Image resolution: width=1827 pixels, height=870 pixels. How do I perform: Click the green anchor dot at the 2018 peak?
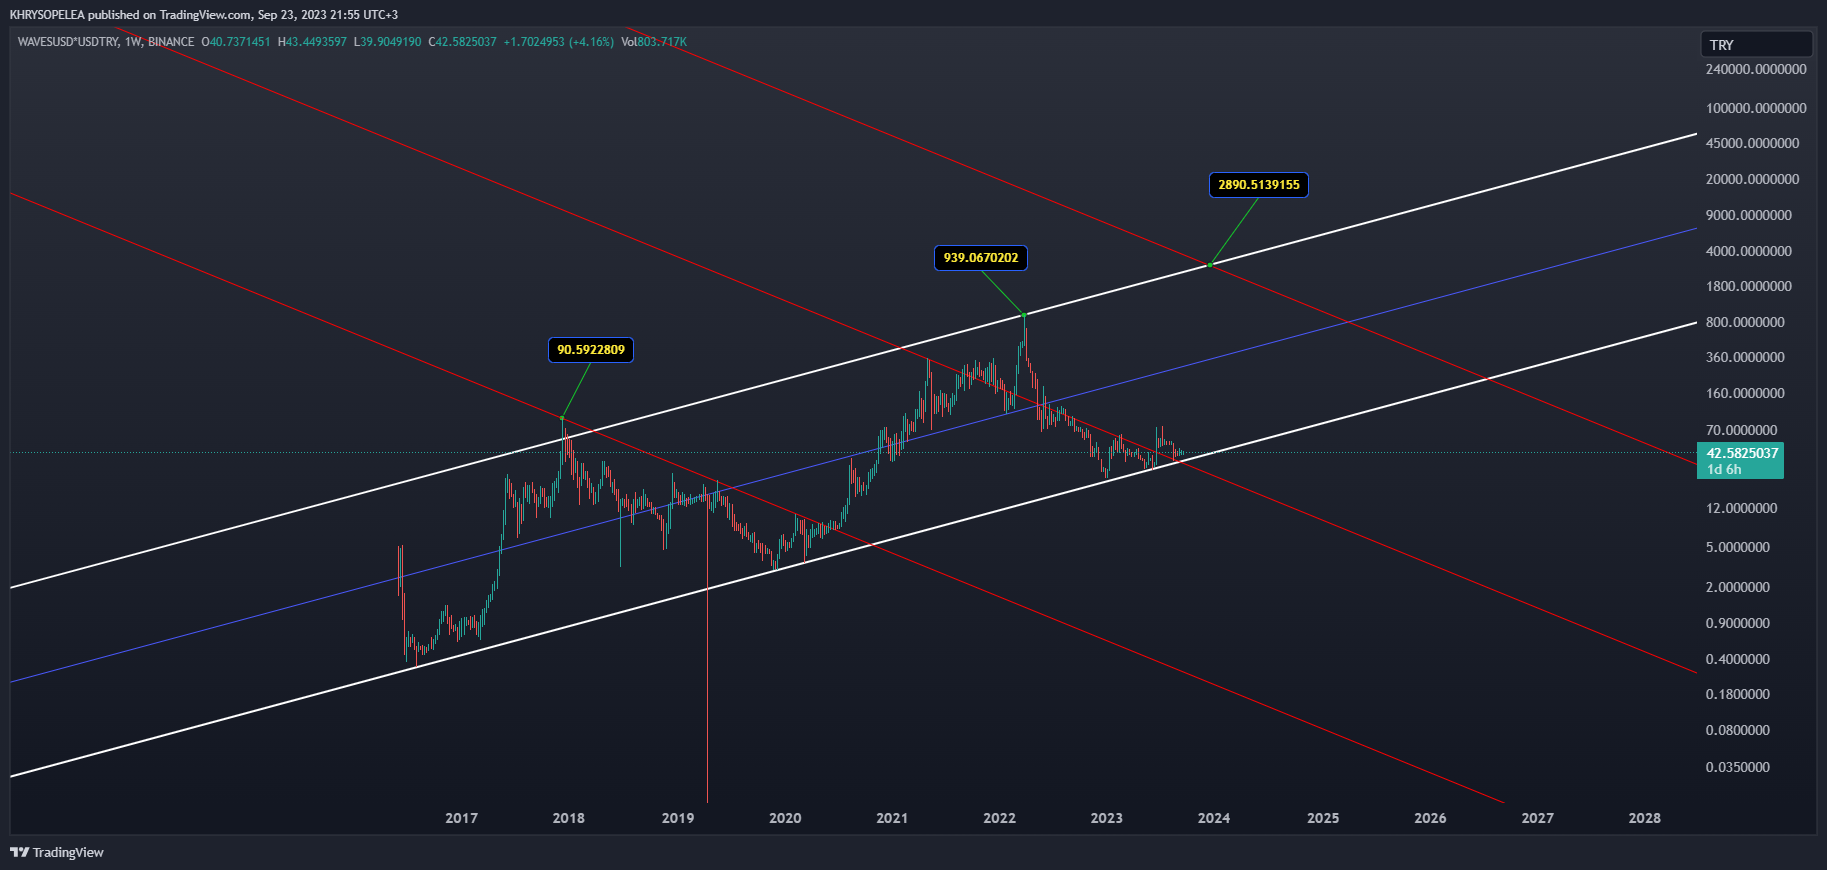562,417
